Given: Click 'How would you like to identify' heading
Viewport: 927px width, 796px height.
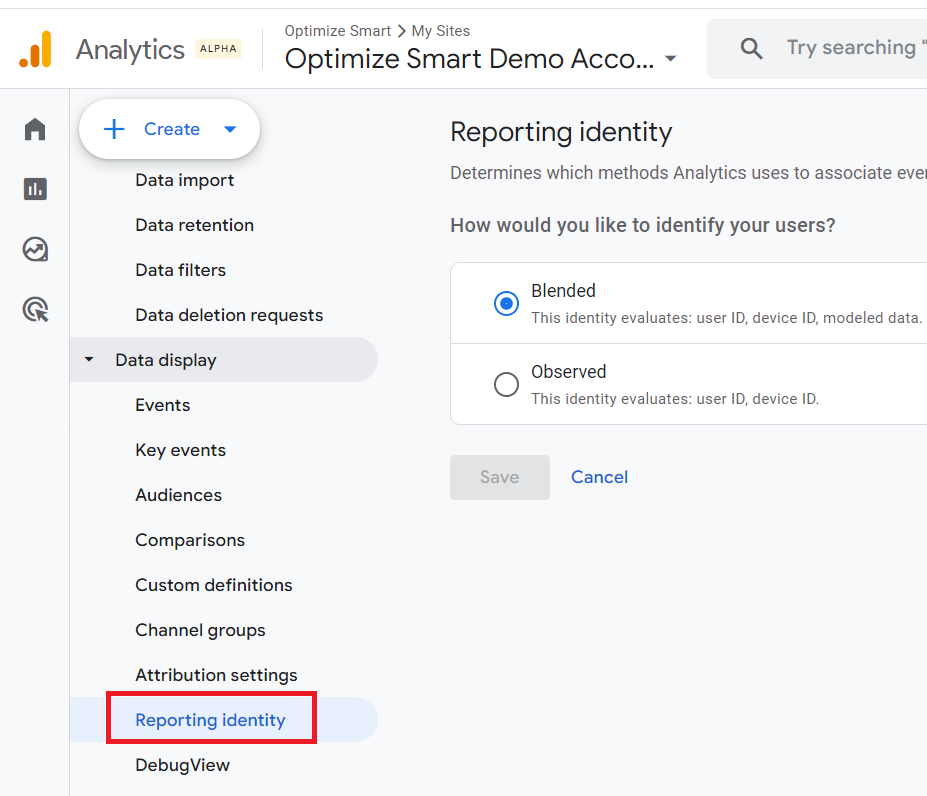Looking at the screenshot, I should click(x=643, y=225).
